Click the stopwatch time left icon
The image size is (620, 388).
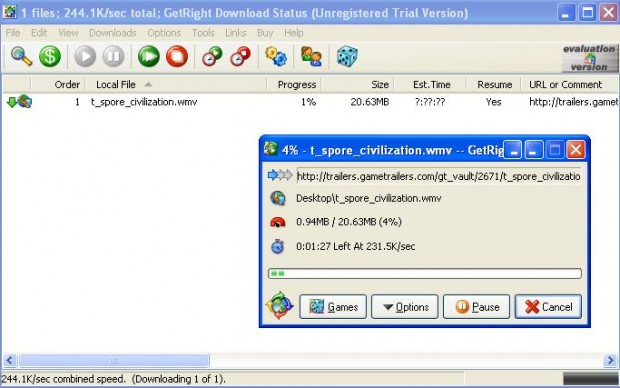(278, 246)
